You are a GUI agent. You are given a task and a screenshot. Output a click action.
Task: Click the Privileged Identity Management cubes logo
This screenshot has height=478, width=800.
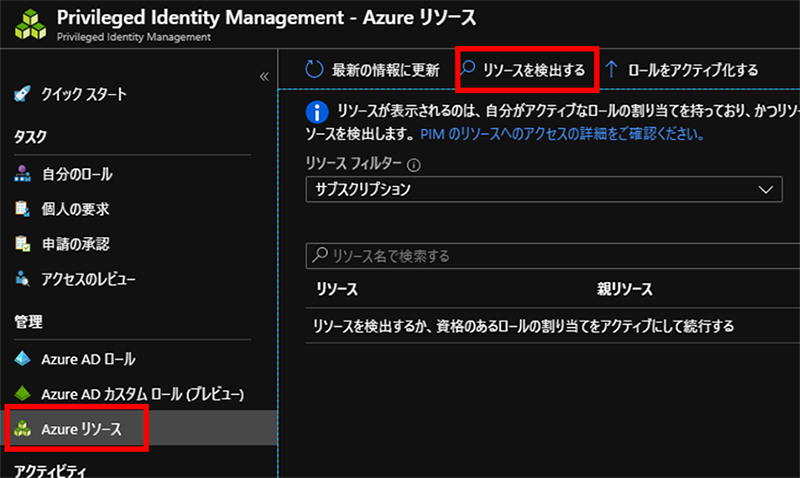pos(30,24)
